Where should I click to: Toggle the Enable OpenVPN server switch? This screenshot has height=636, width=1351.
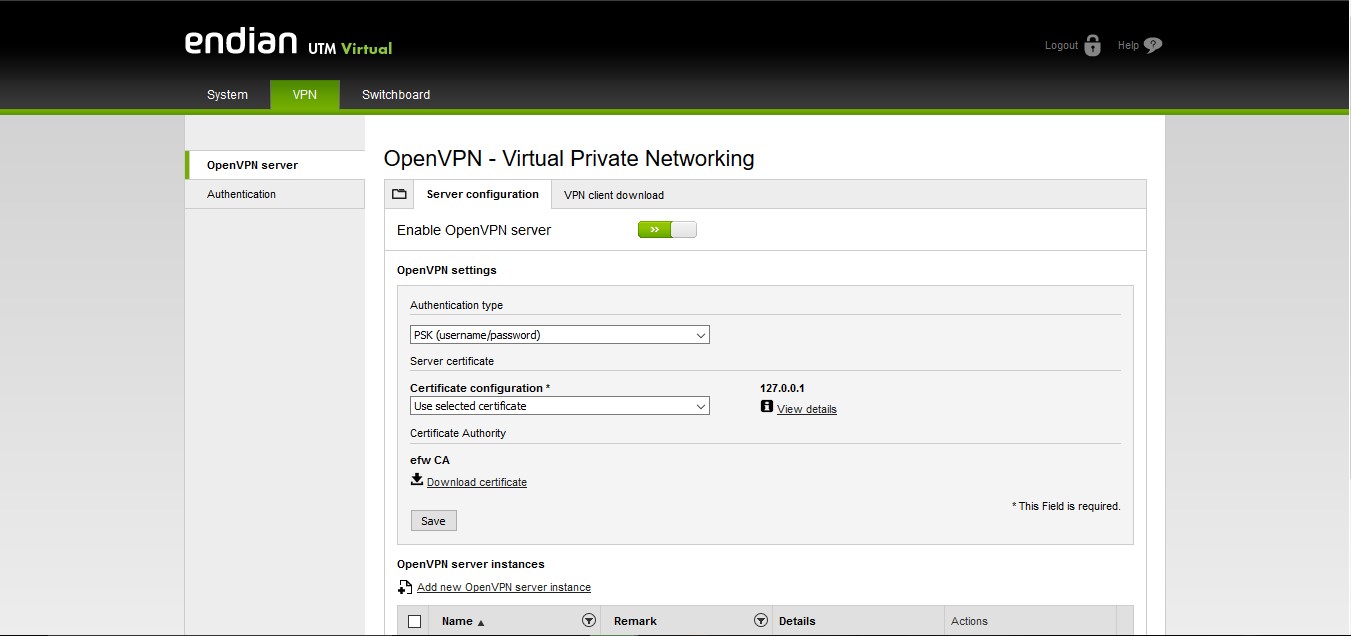pos(667,230)
